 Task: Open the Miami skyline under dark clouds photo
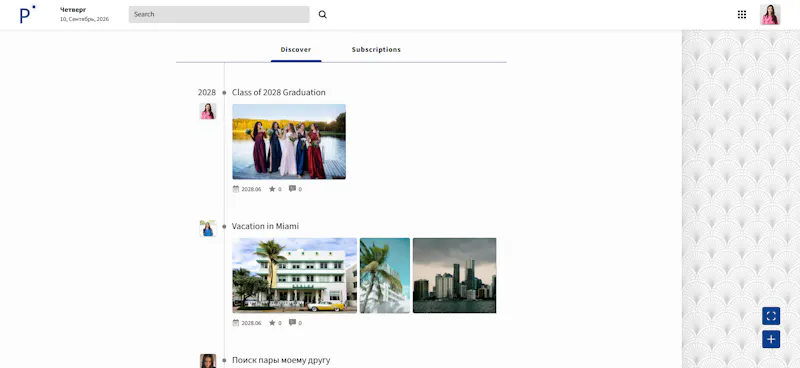[x=454, y=275]
